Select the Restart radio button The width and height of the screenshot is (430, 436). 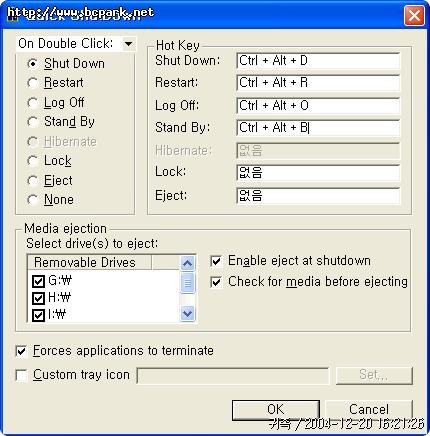point(32,83)
